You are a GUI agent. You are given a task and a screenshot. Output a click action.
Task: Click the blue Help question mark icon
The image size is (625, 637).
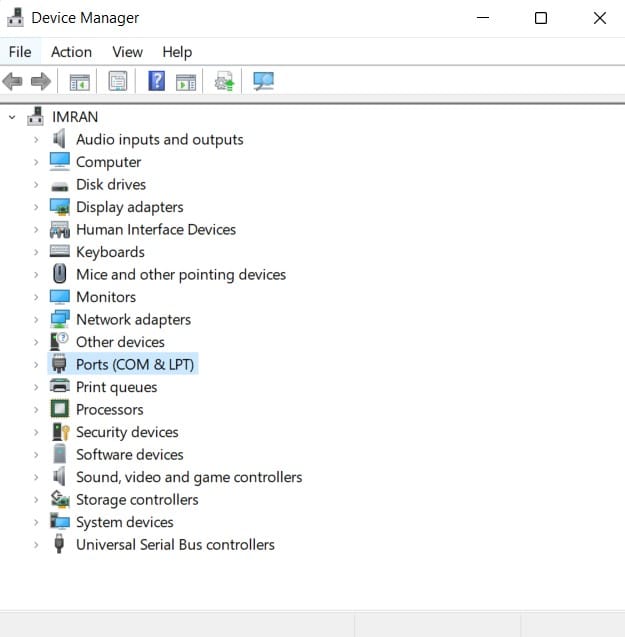pyautogui.click(x=156, y=81)
